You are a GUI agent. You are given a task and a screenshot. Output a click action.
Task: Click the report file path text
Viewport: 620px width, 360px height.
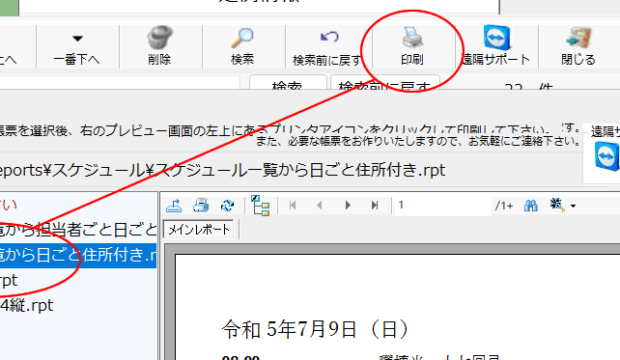(x=223, y=170)
